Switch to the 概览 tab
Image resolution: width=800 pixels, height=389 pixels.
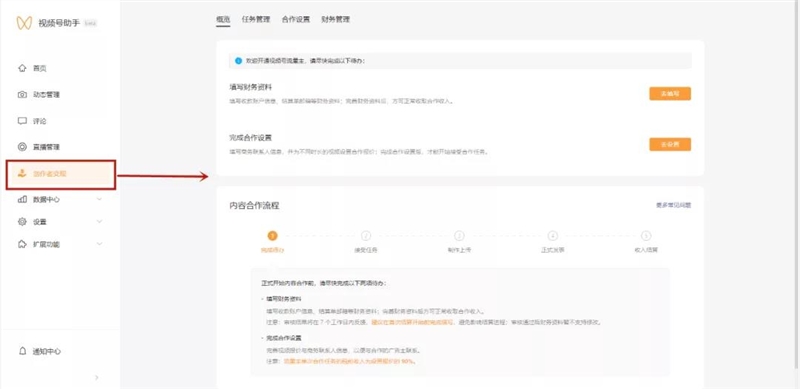223,19
